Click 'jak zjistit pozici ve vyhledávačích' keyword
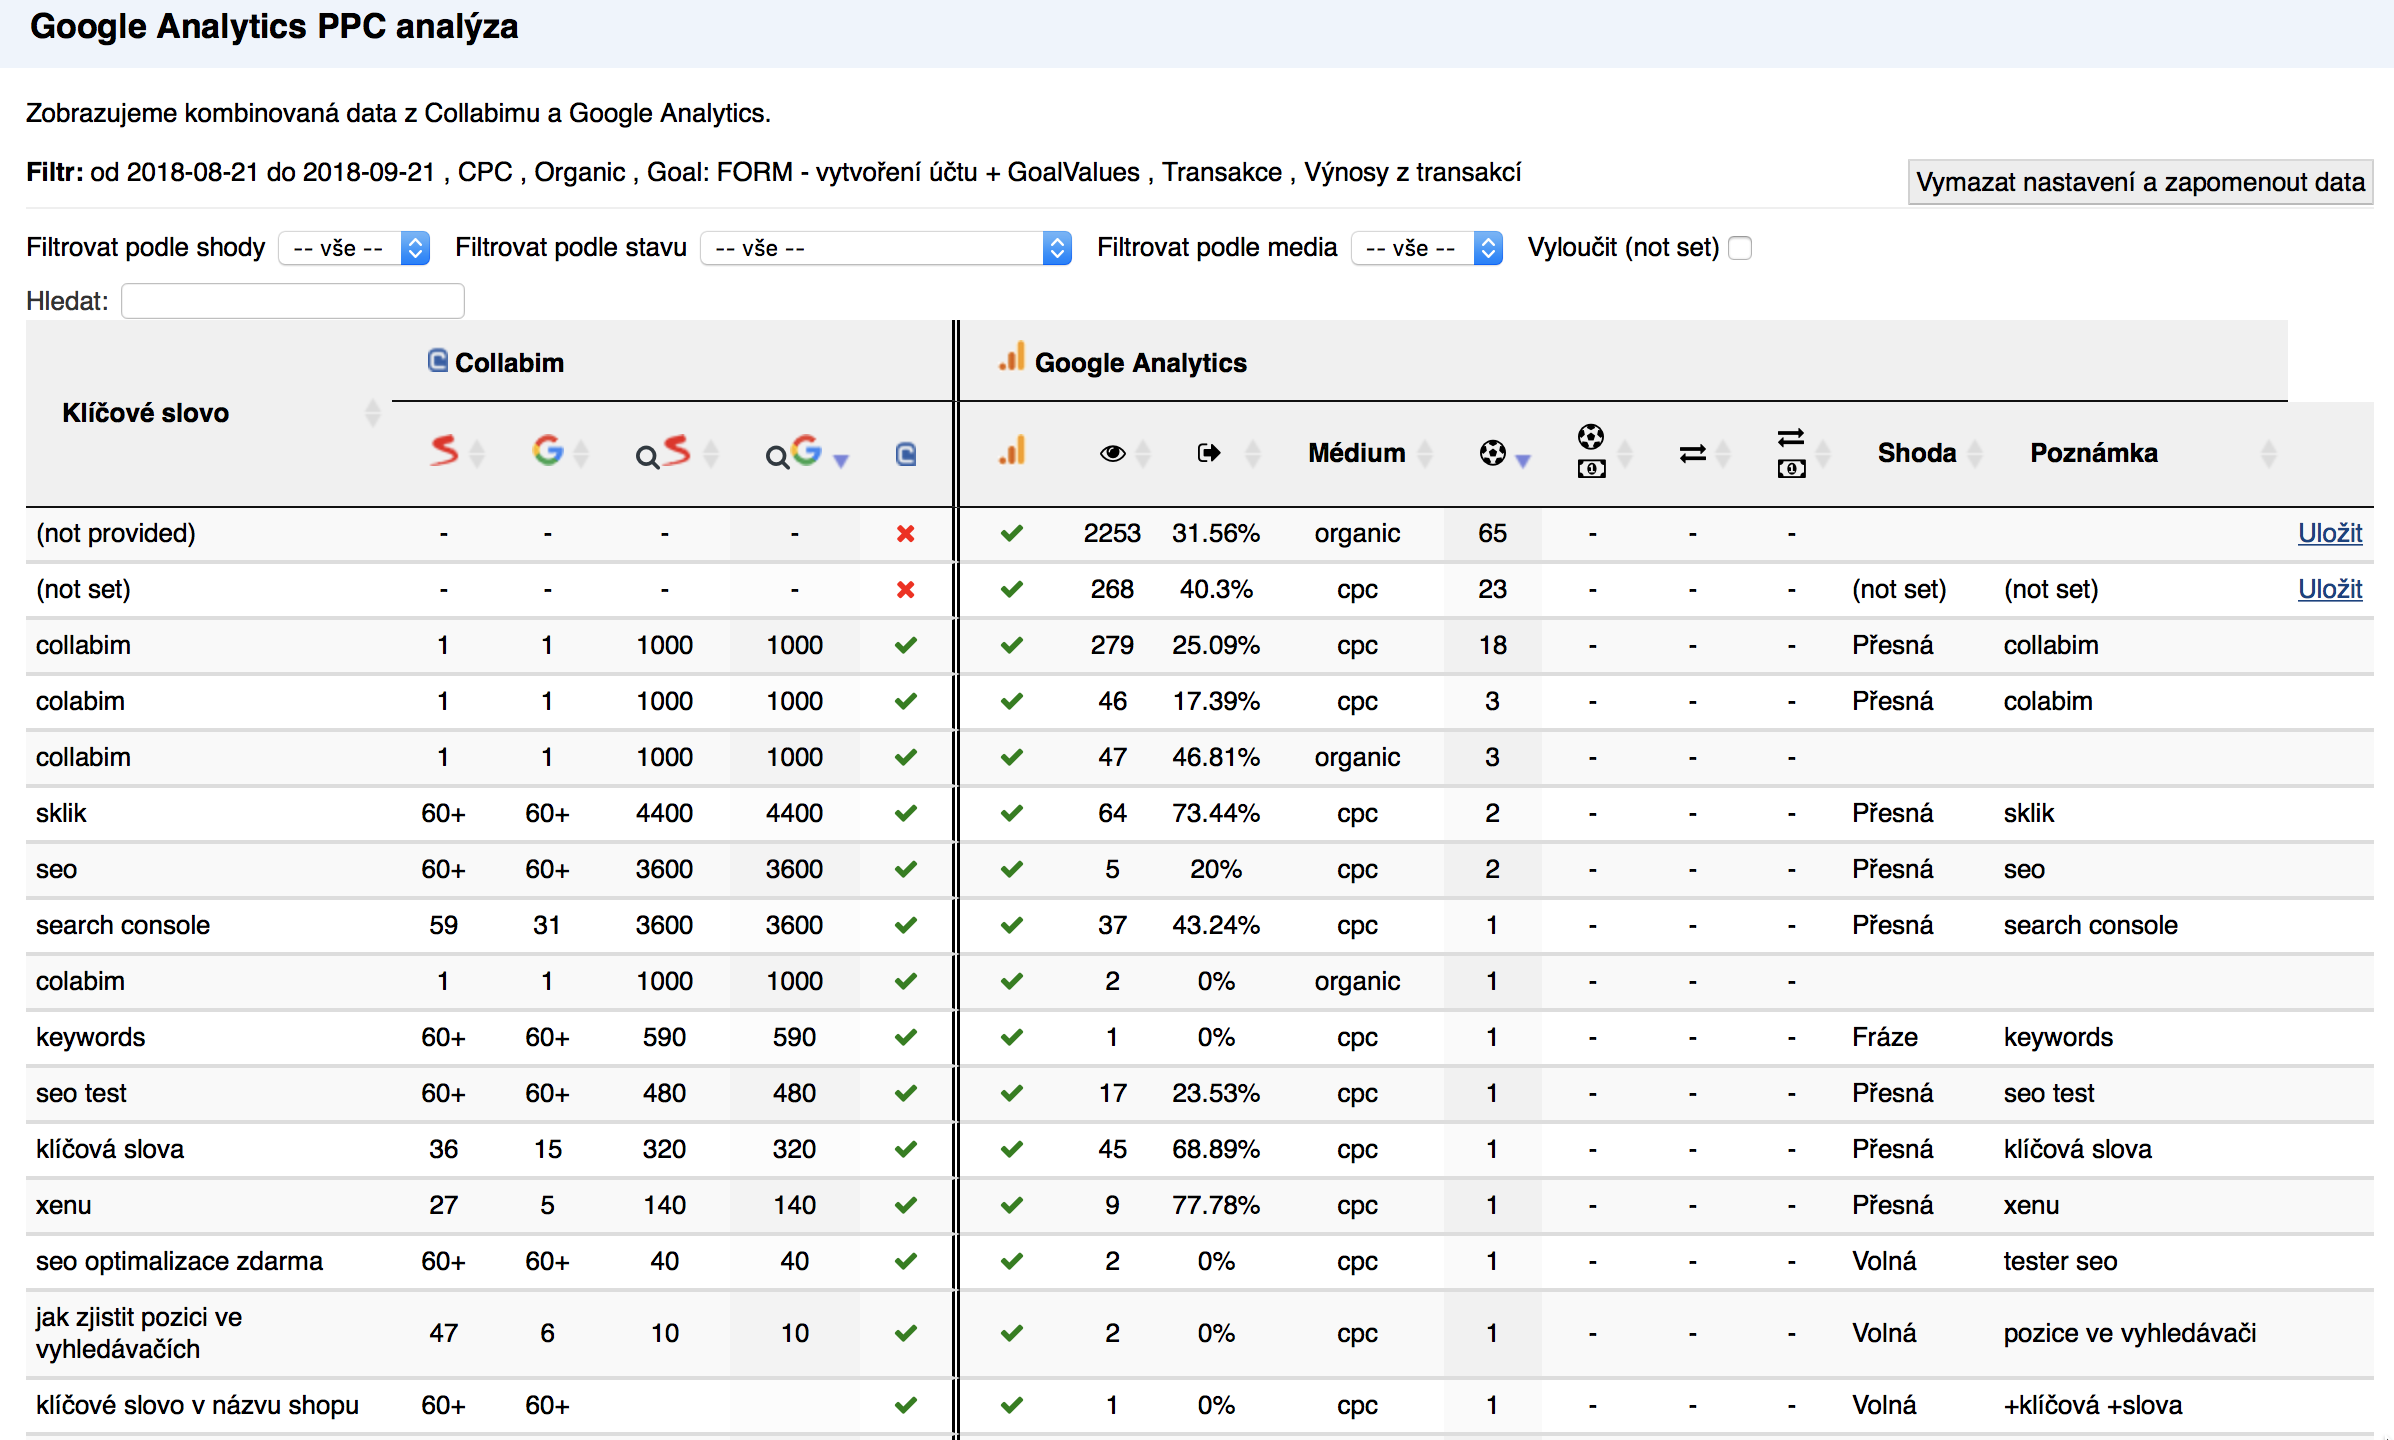This screenshot has width=2394, height=1440. [139, 1334]
